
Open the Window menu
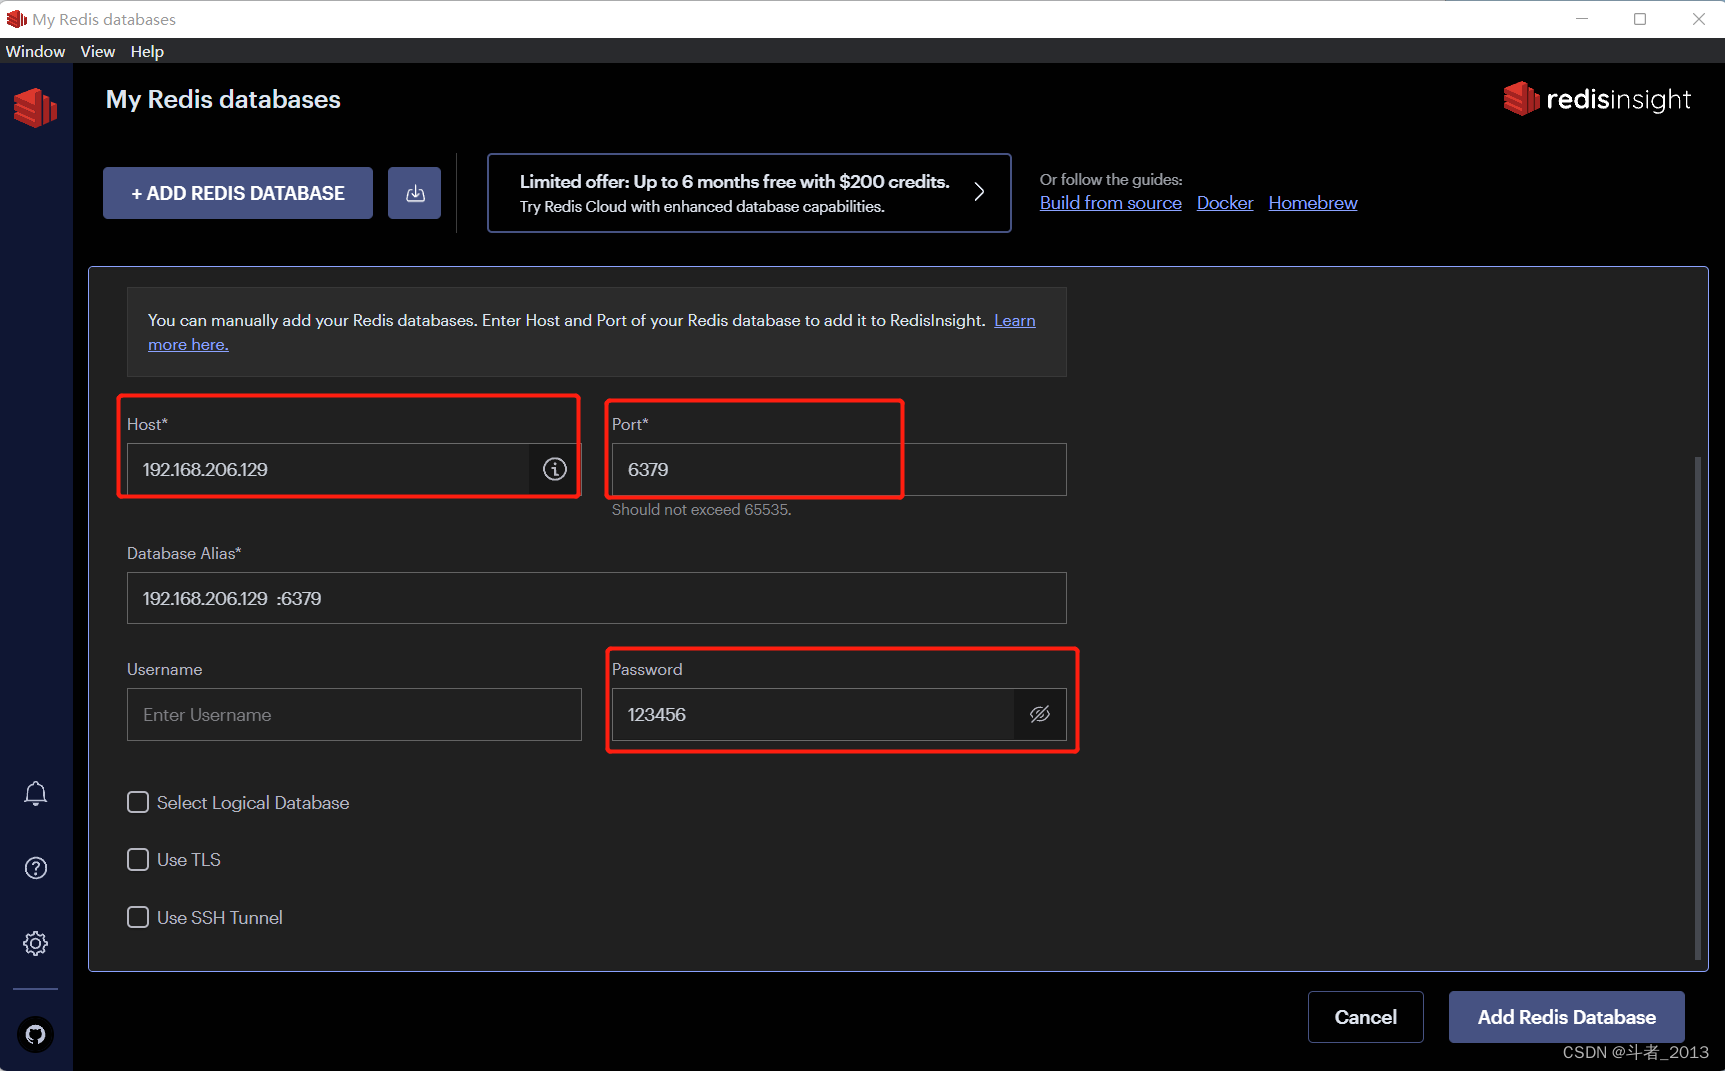tap(35, 51)
